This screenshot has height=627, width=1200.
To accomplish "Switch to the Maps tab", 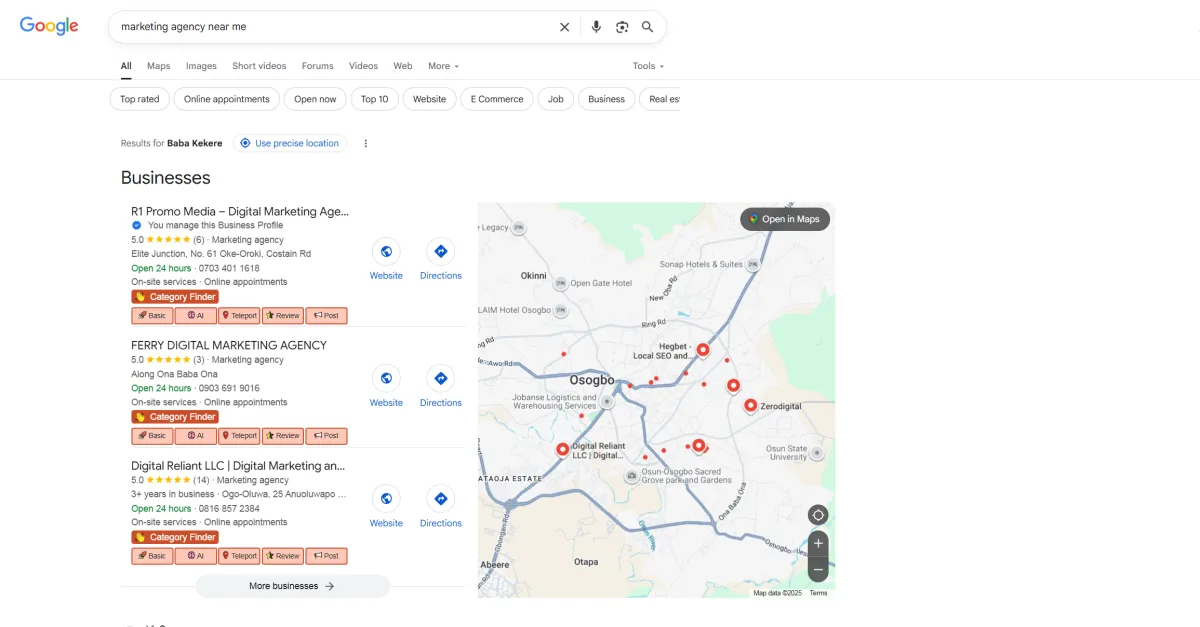I will [158, 66].
